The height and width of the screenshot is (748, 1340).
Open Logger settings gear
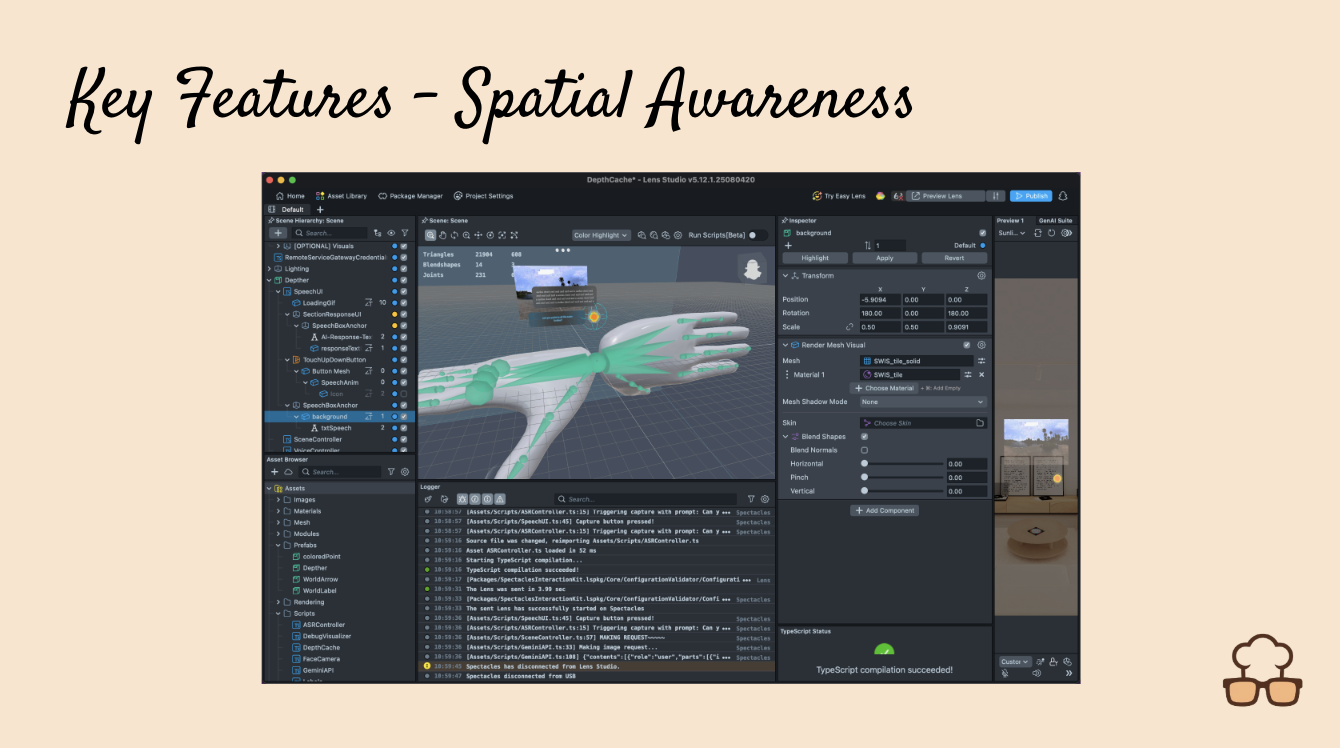tap(765, 498)
